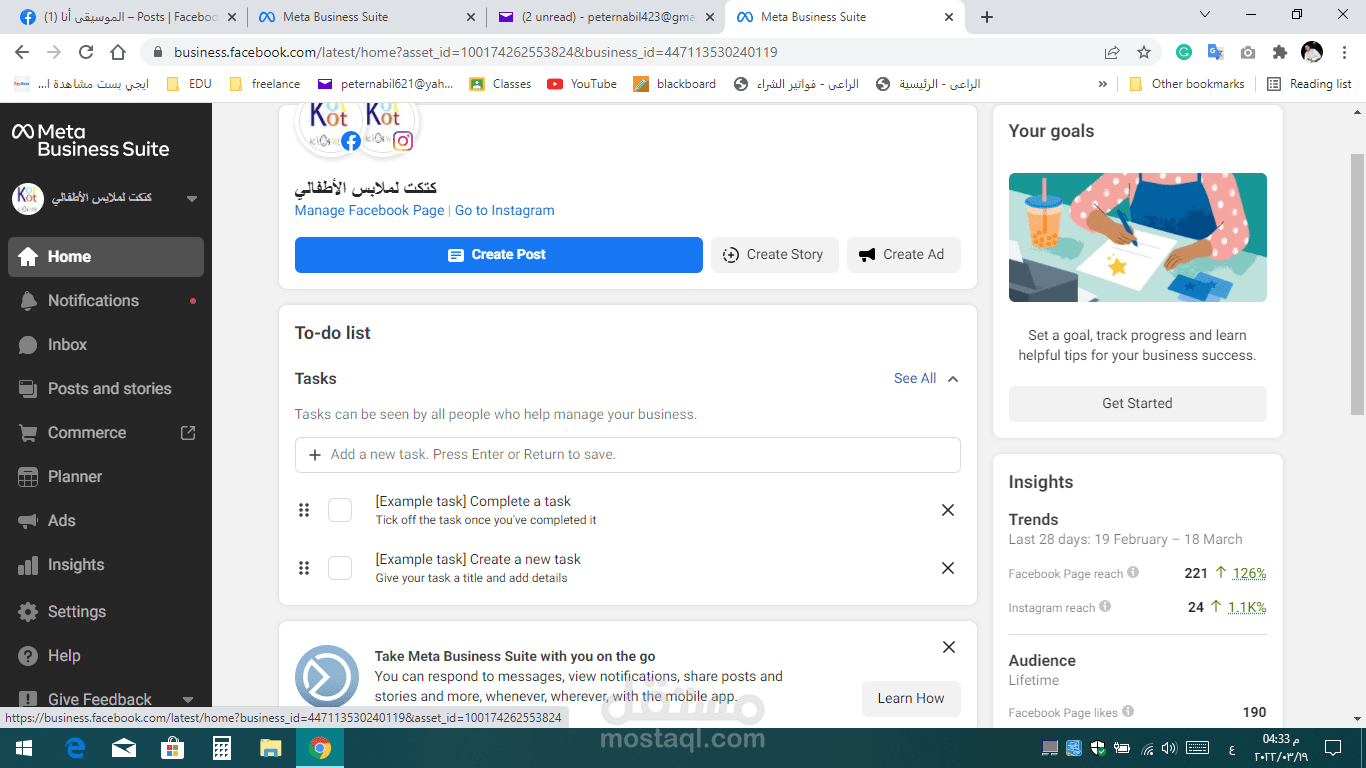Remove the Complete a task example

tap(948, 510)
